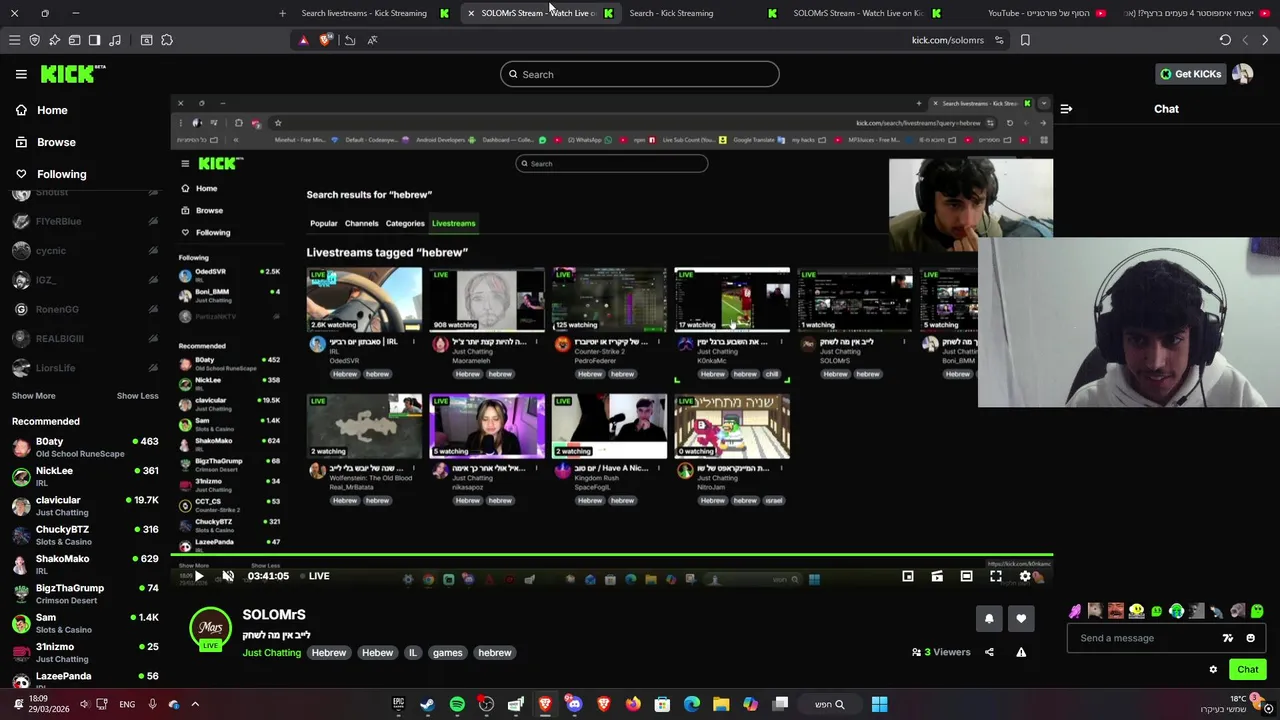Open Firefox from the taskbar

click(x=633, y=704)
